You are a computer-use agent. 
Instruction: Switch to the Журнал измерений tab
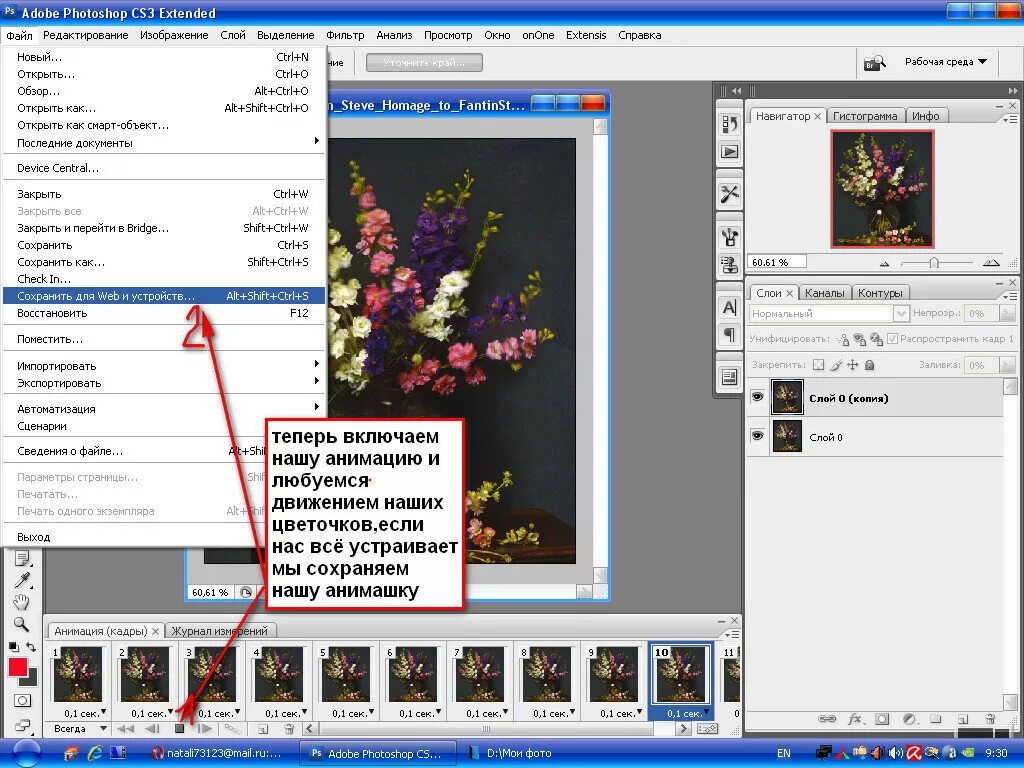pos(220,631)
